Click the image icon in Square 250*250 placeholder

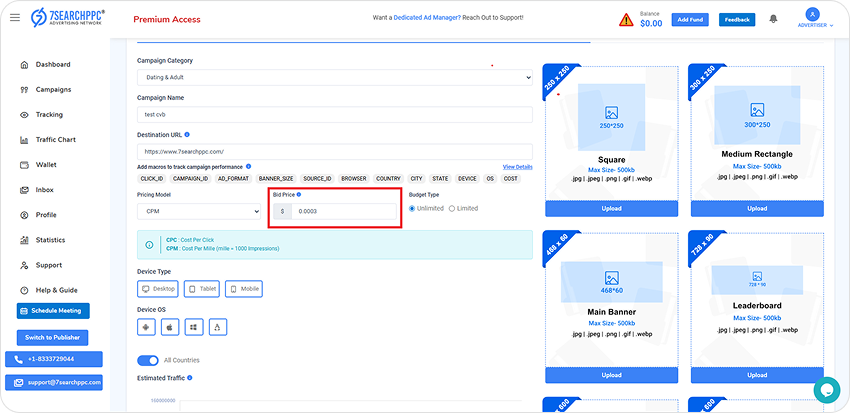click(x=611, y=113)
